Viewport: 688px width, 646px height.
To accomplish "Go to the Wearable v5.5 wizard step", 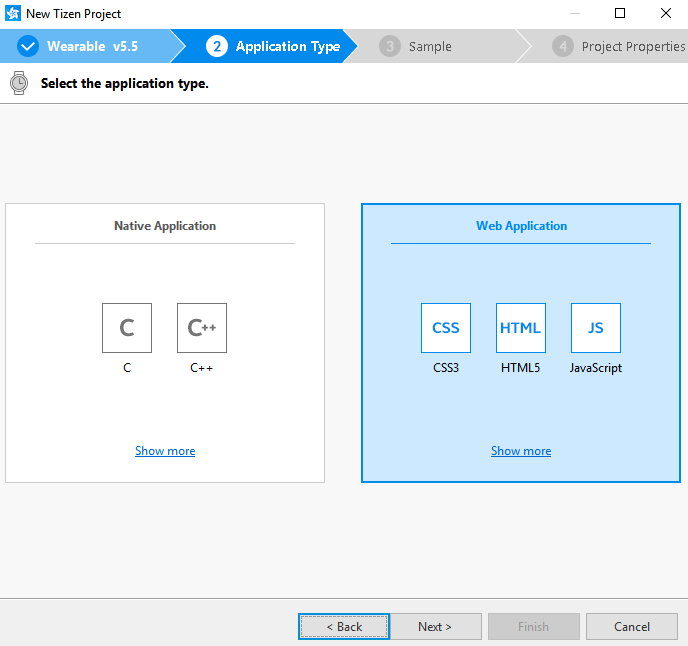I will pos(92,46).
